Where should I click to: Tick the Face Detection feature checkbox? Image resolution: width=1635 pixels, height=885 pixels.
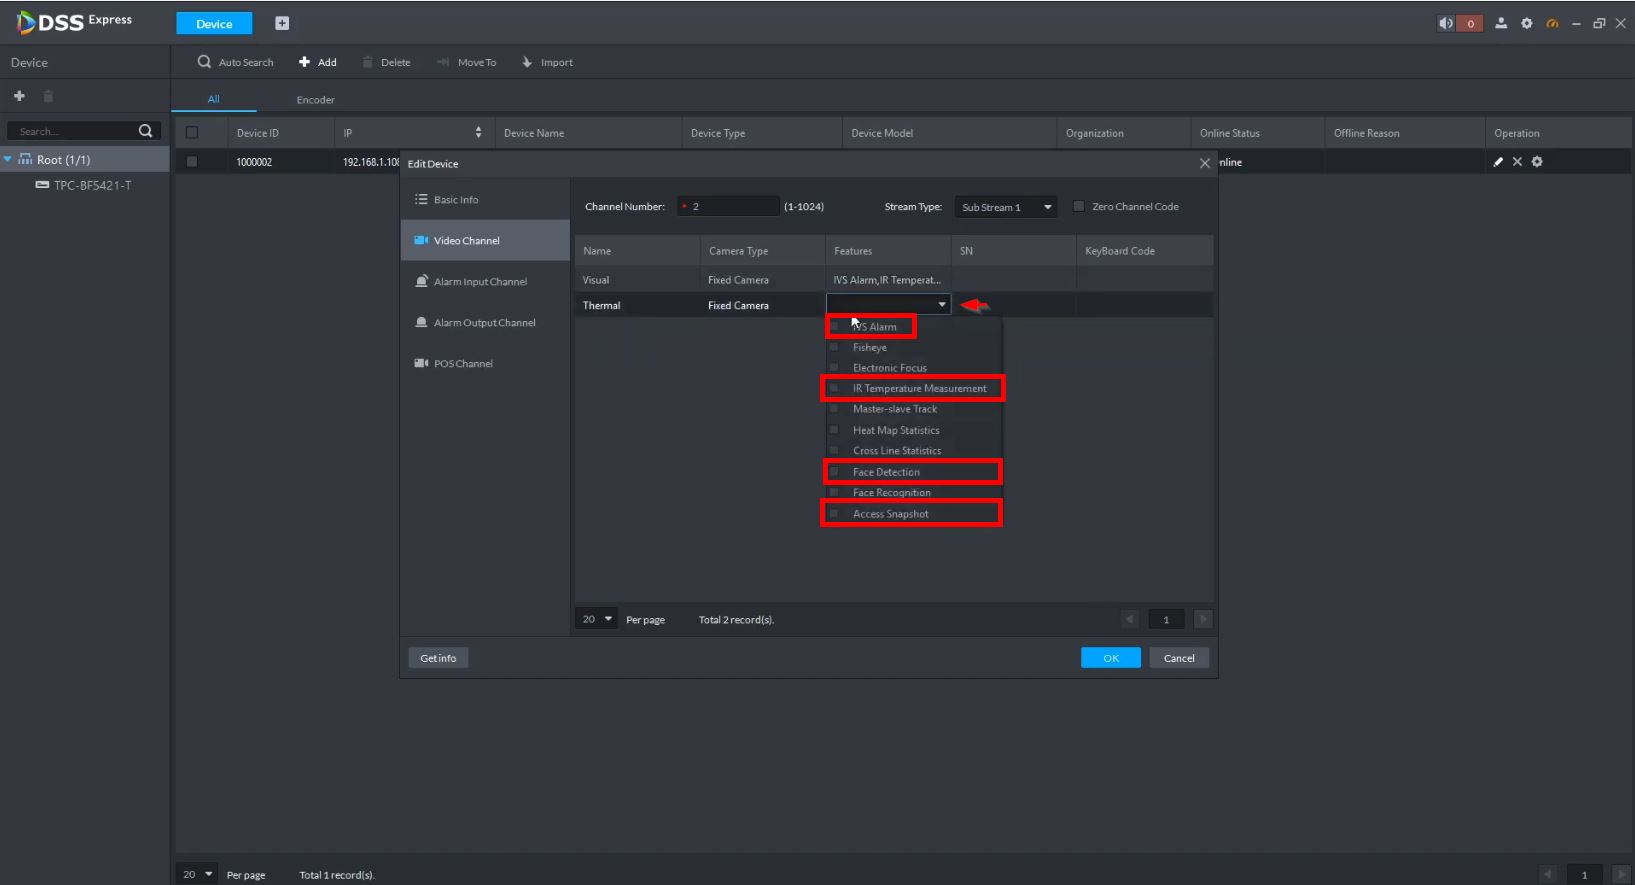[x=834, y=472]
